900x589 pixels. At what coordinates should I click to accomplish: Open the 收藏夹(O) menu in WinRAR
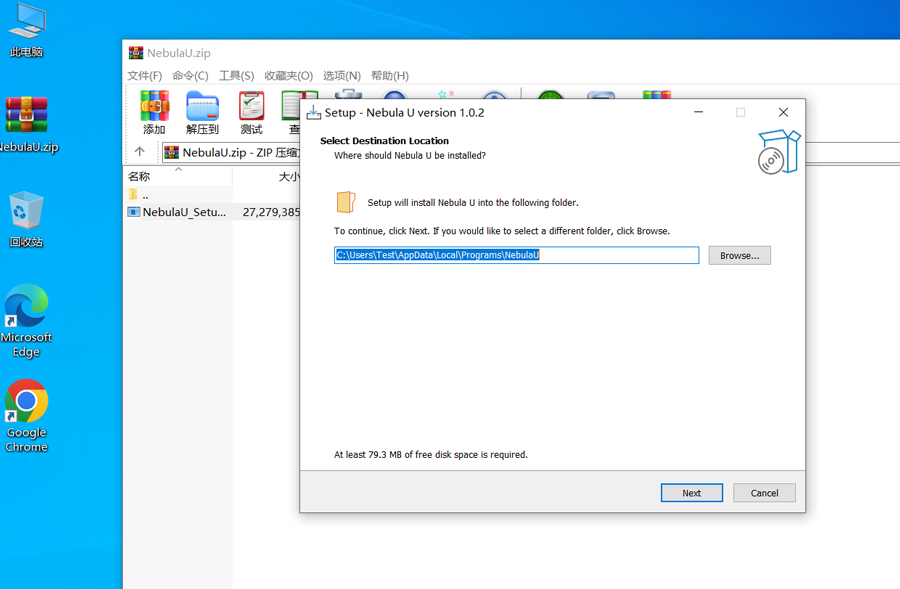click(x=288, y=76)
